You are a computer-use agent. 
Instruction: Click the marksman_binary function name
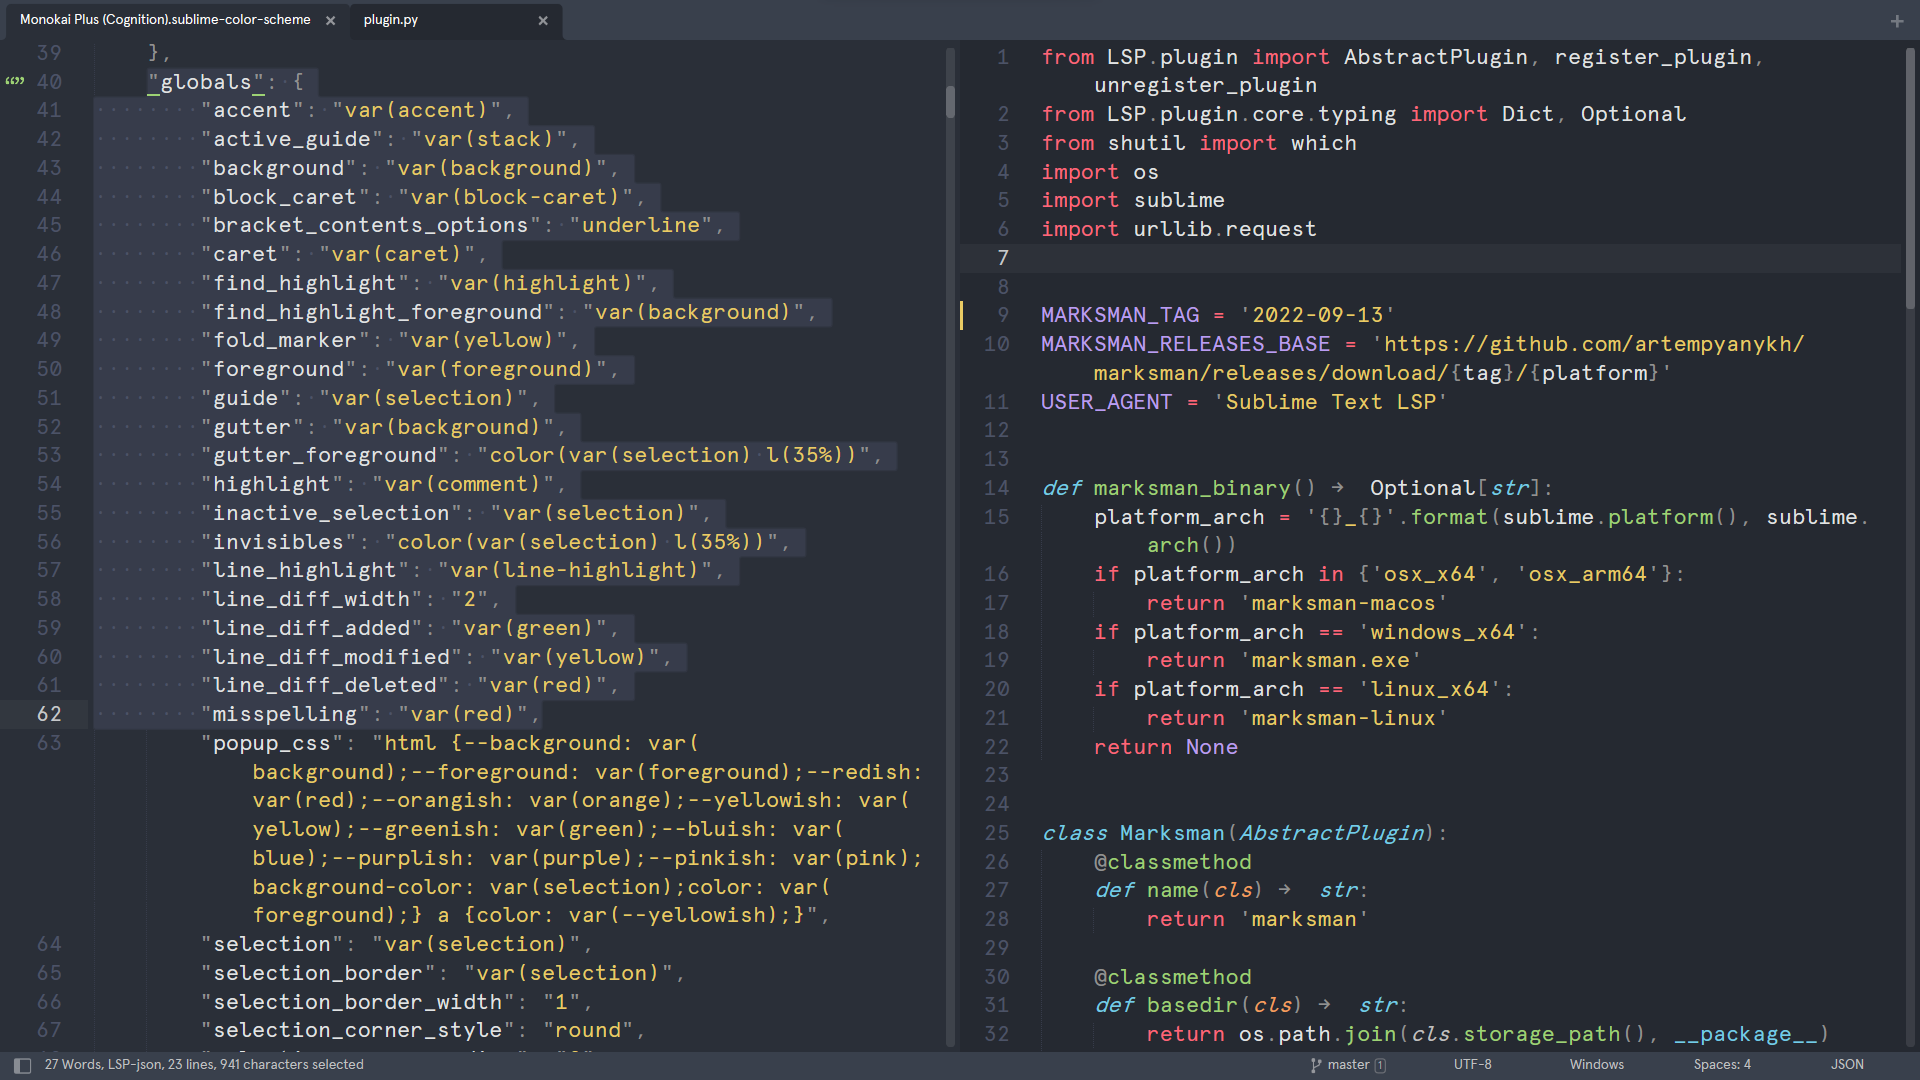pyautogui.click(x=1192, y=489)
